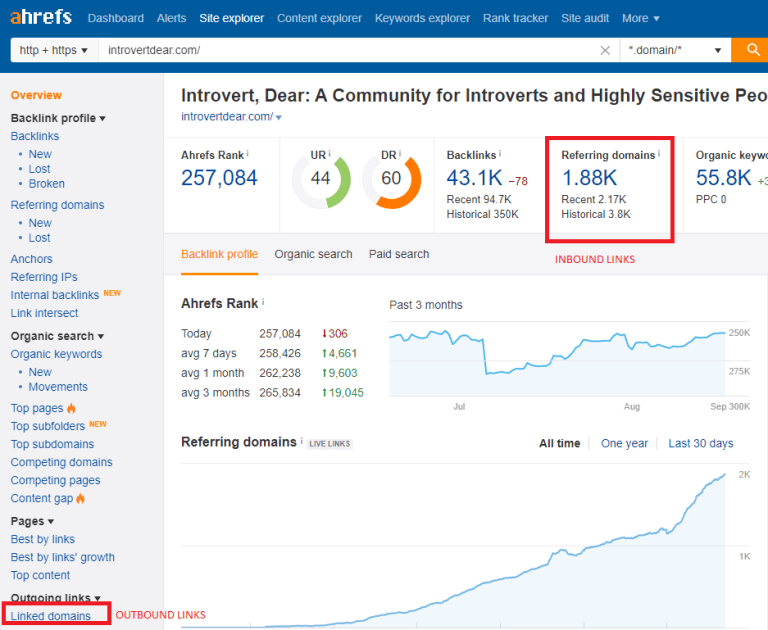The height and width of the screenshot is (630, 768).
Task: Click info icon next to Backlinks metric
Action: pos(500,154)
